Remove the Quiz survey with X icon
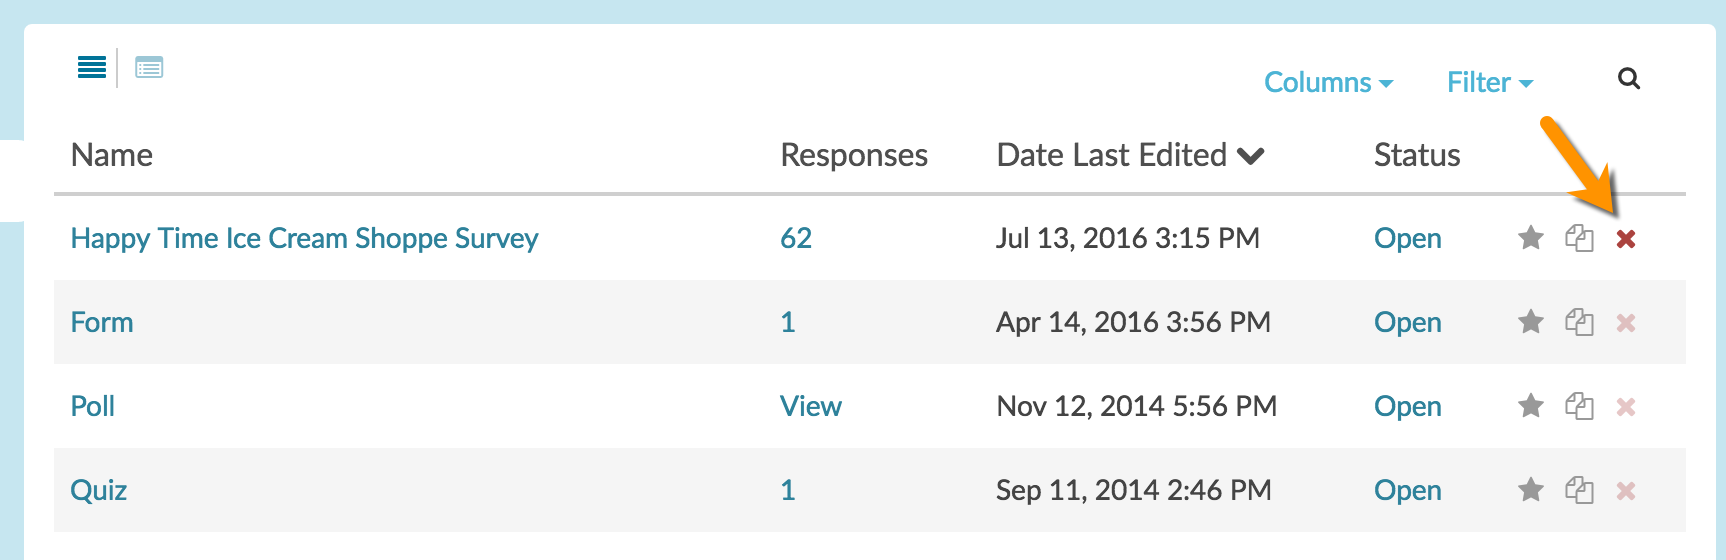The image size is (1726, 560). coord(1626,491)
